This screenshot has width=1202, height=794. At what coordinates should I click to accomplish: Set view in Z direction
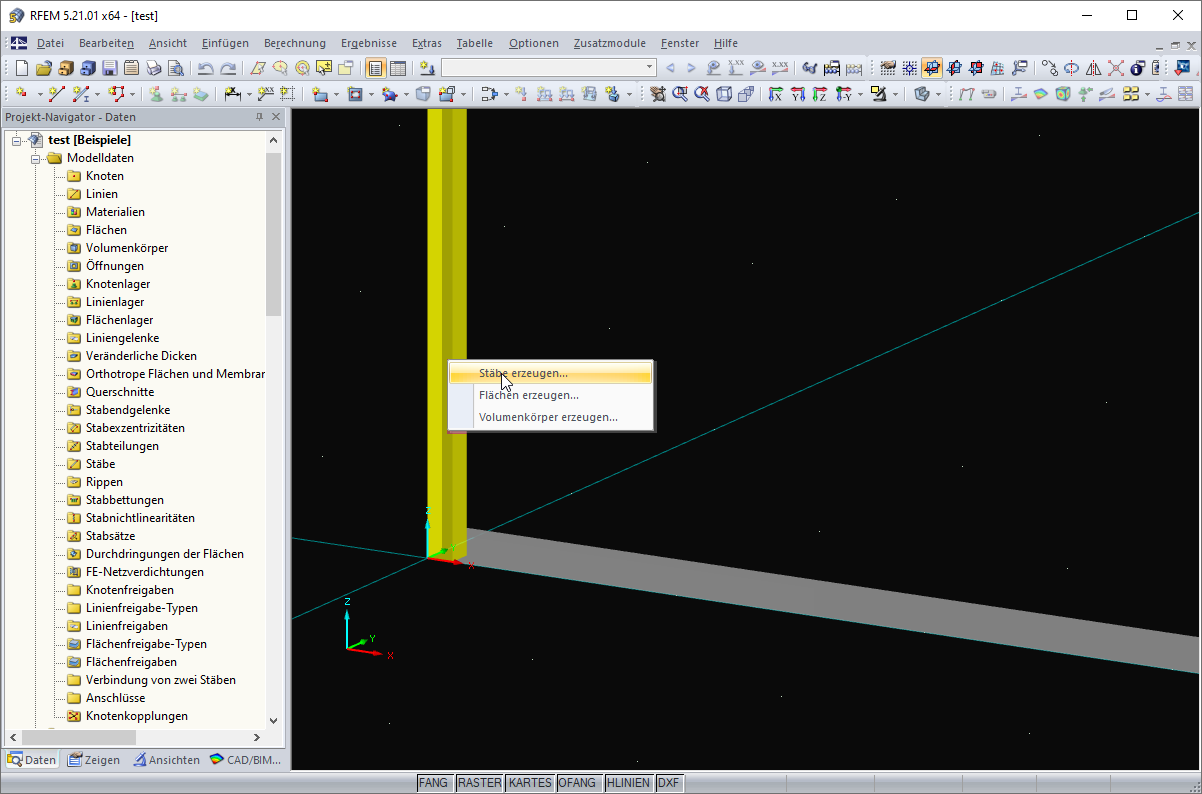click(x=819, y=93)
